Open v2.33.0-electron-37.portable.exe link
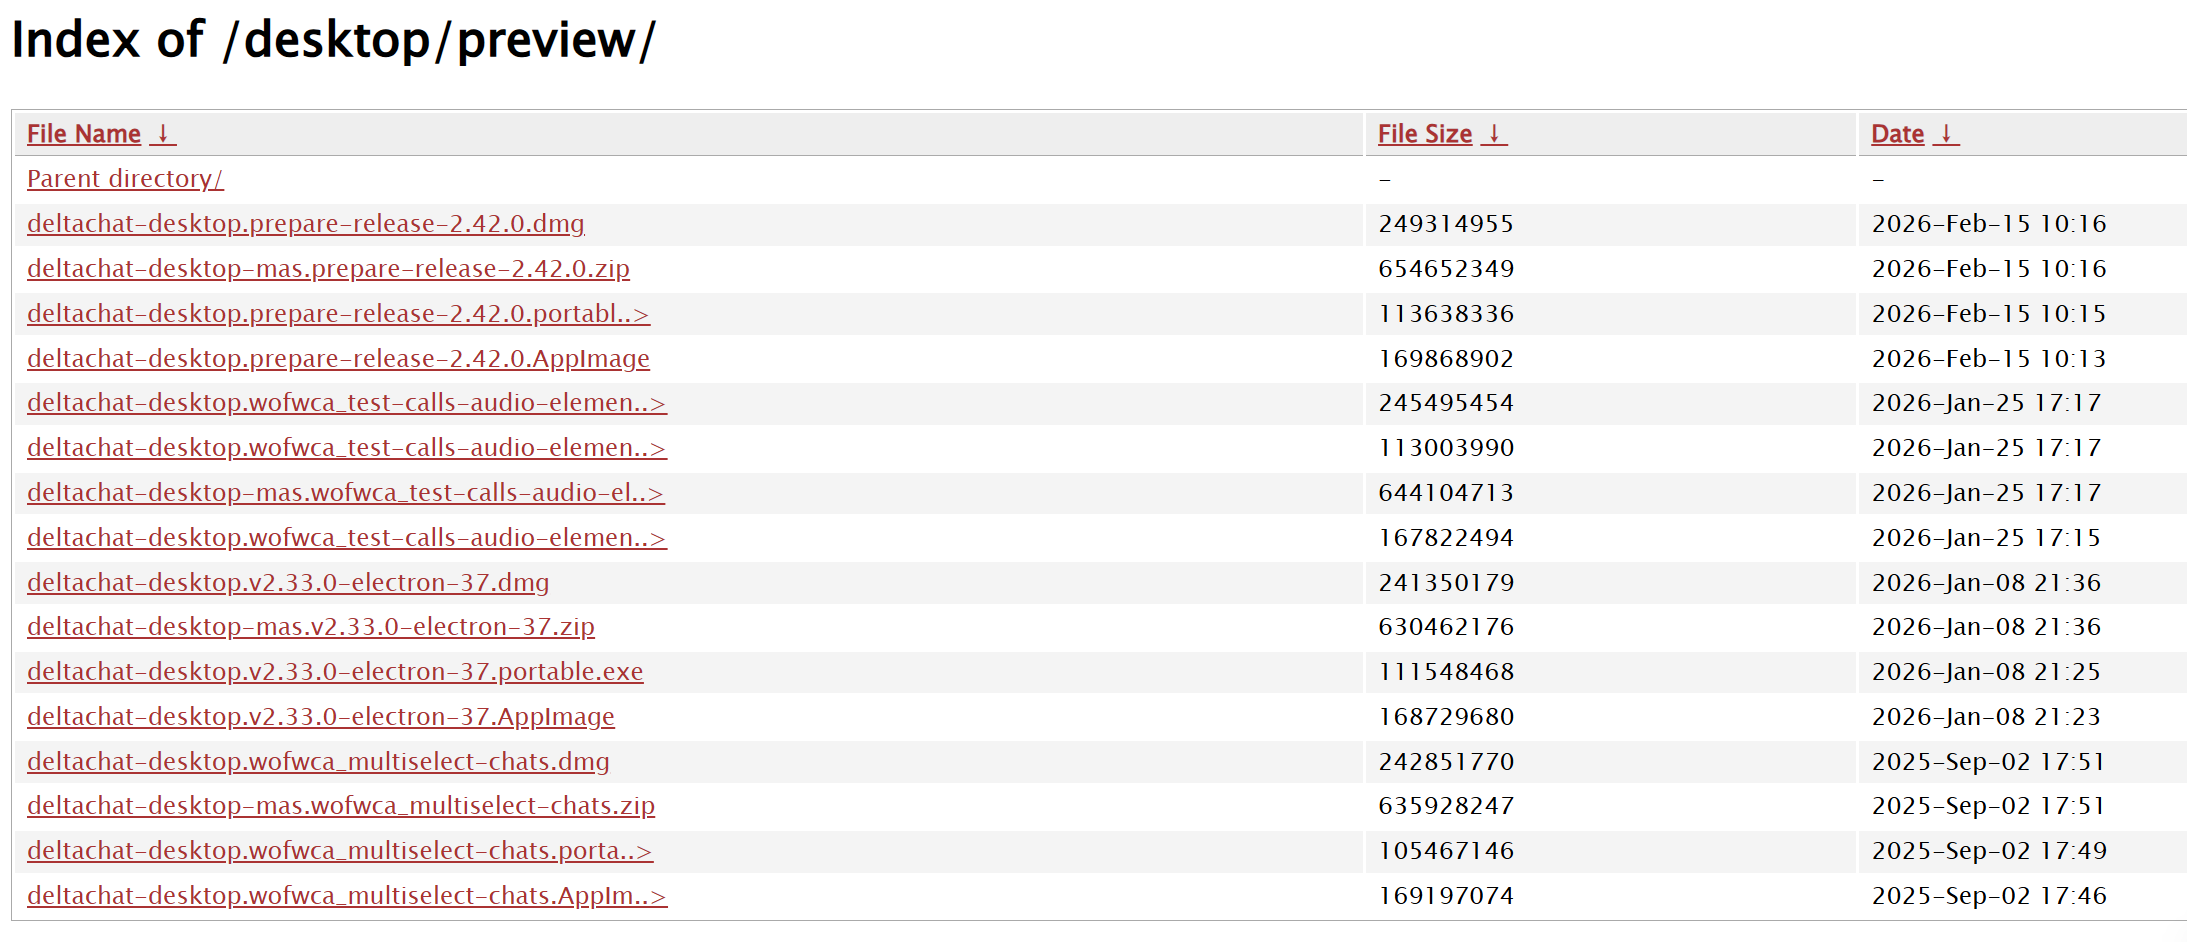2187x942 pixels. click(335, 672)
